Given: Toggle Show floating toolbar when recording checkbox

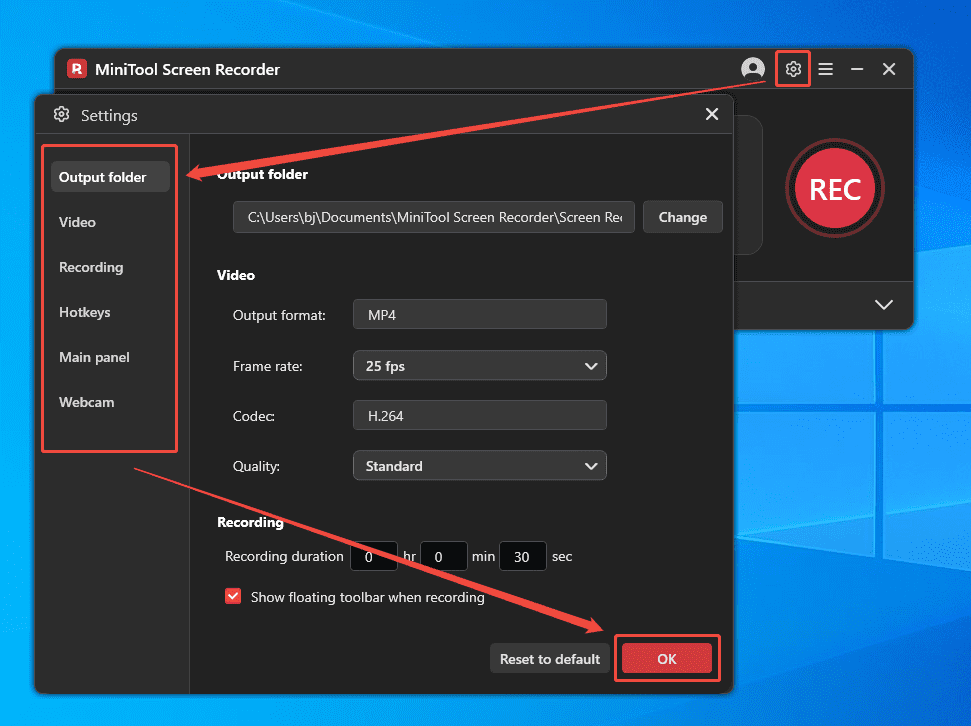Looking at the screenshot, I should [233, 596].
